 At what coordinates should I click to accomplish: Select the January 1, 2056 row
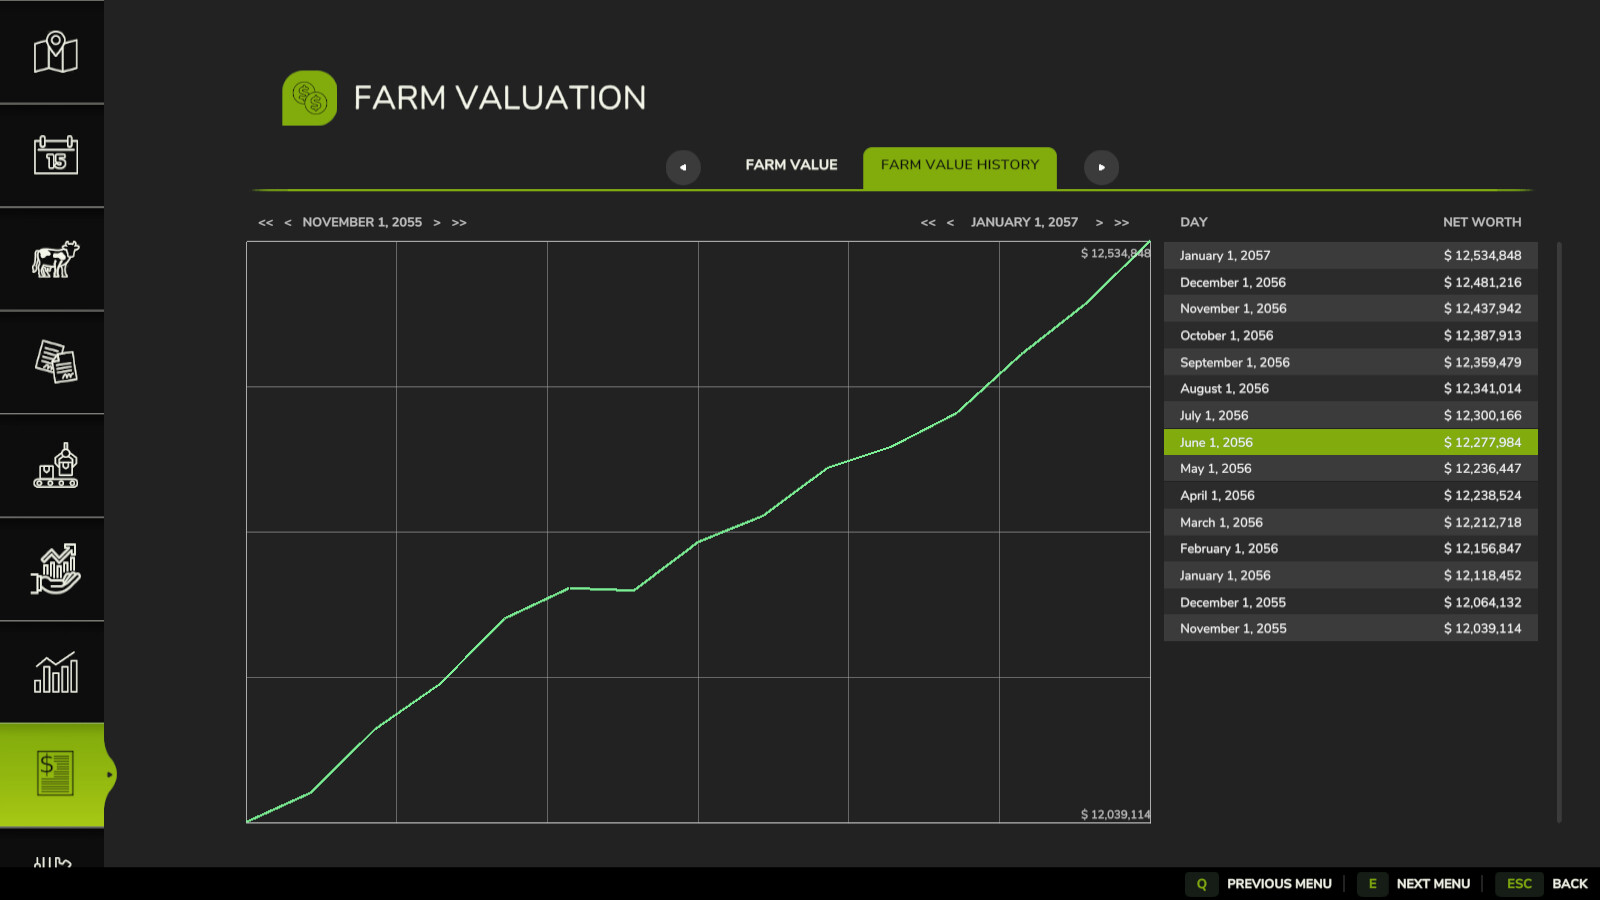[1351, 575]
